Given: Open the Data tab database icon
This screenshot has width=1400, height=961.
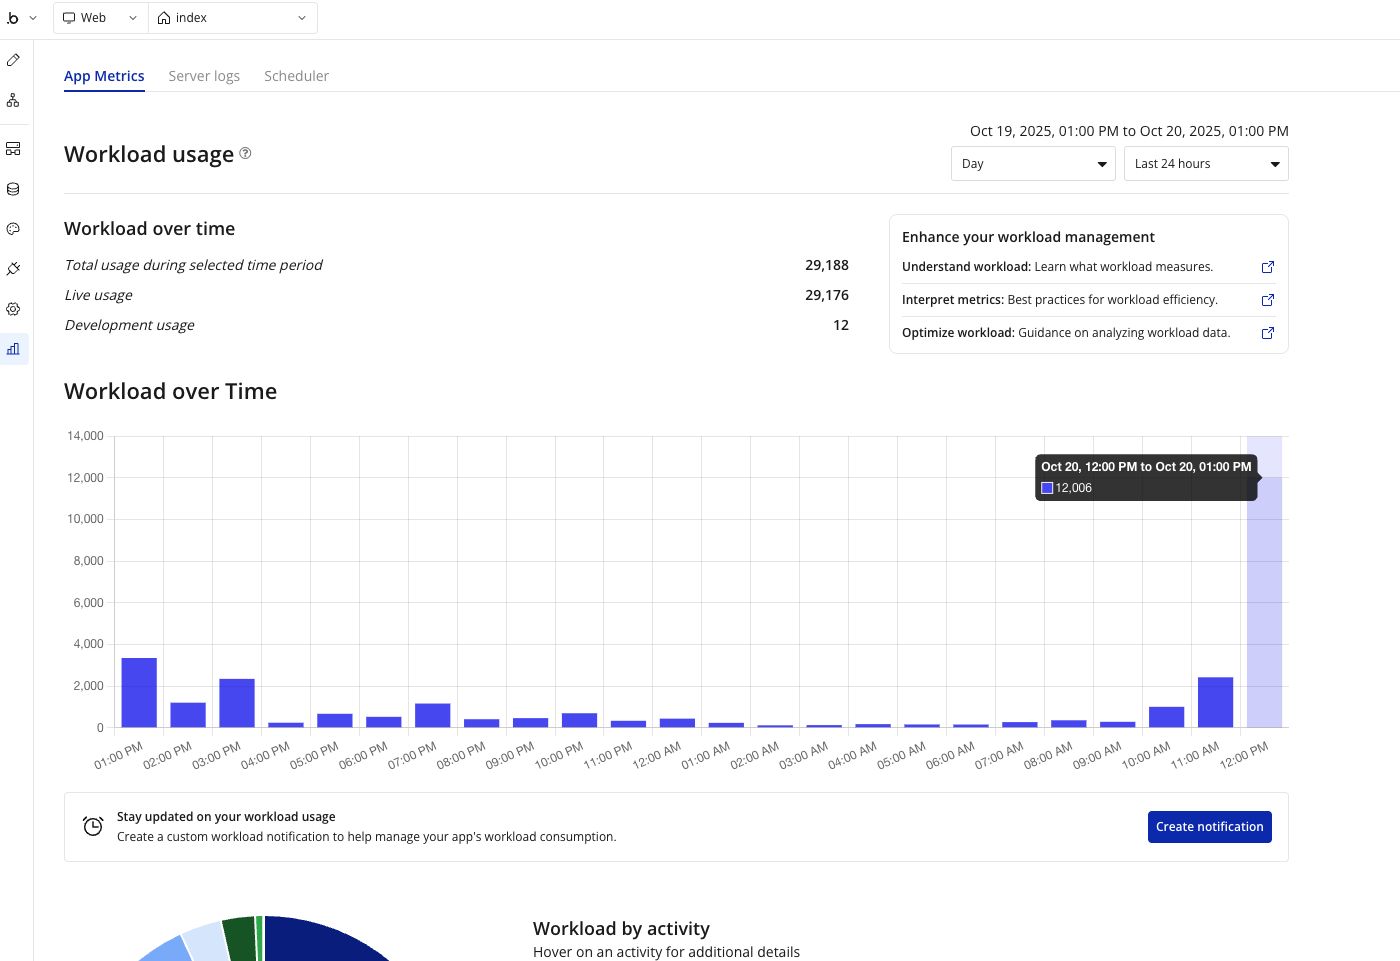Looking at the screenshot, I should (x=13, y=189).
